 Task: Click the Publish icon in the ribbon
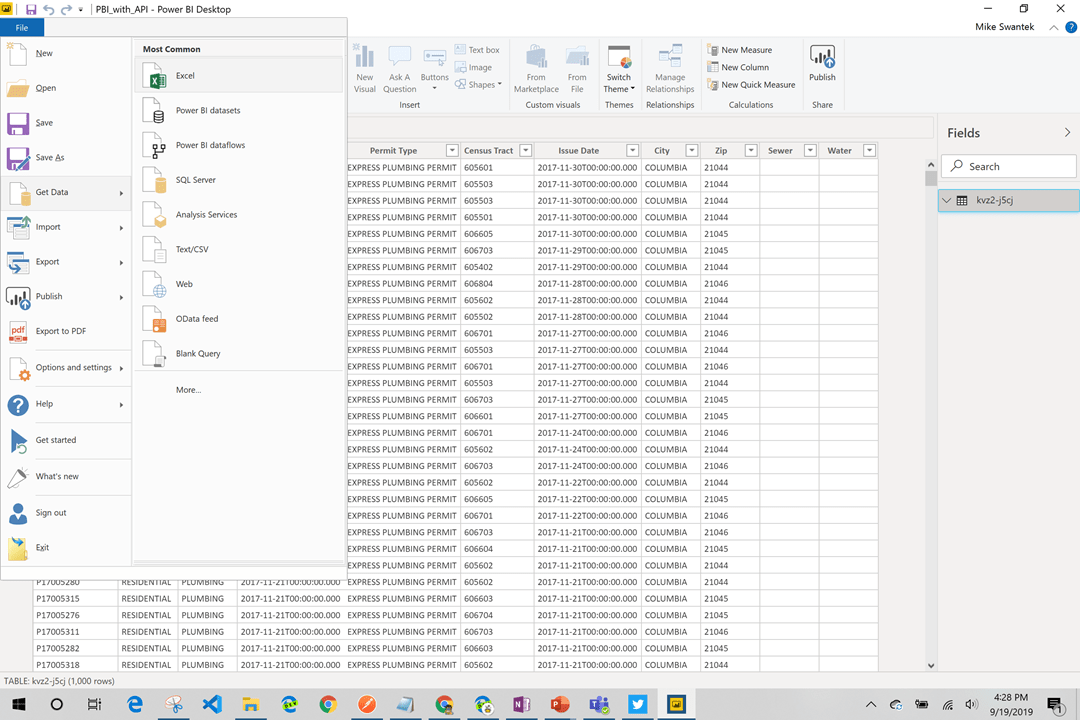(822, 62)
